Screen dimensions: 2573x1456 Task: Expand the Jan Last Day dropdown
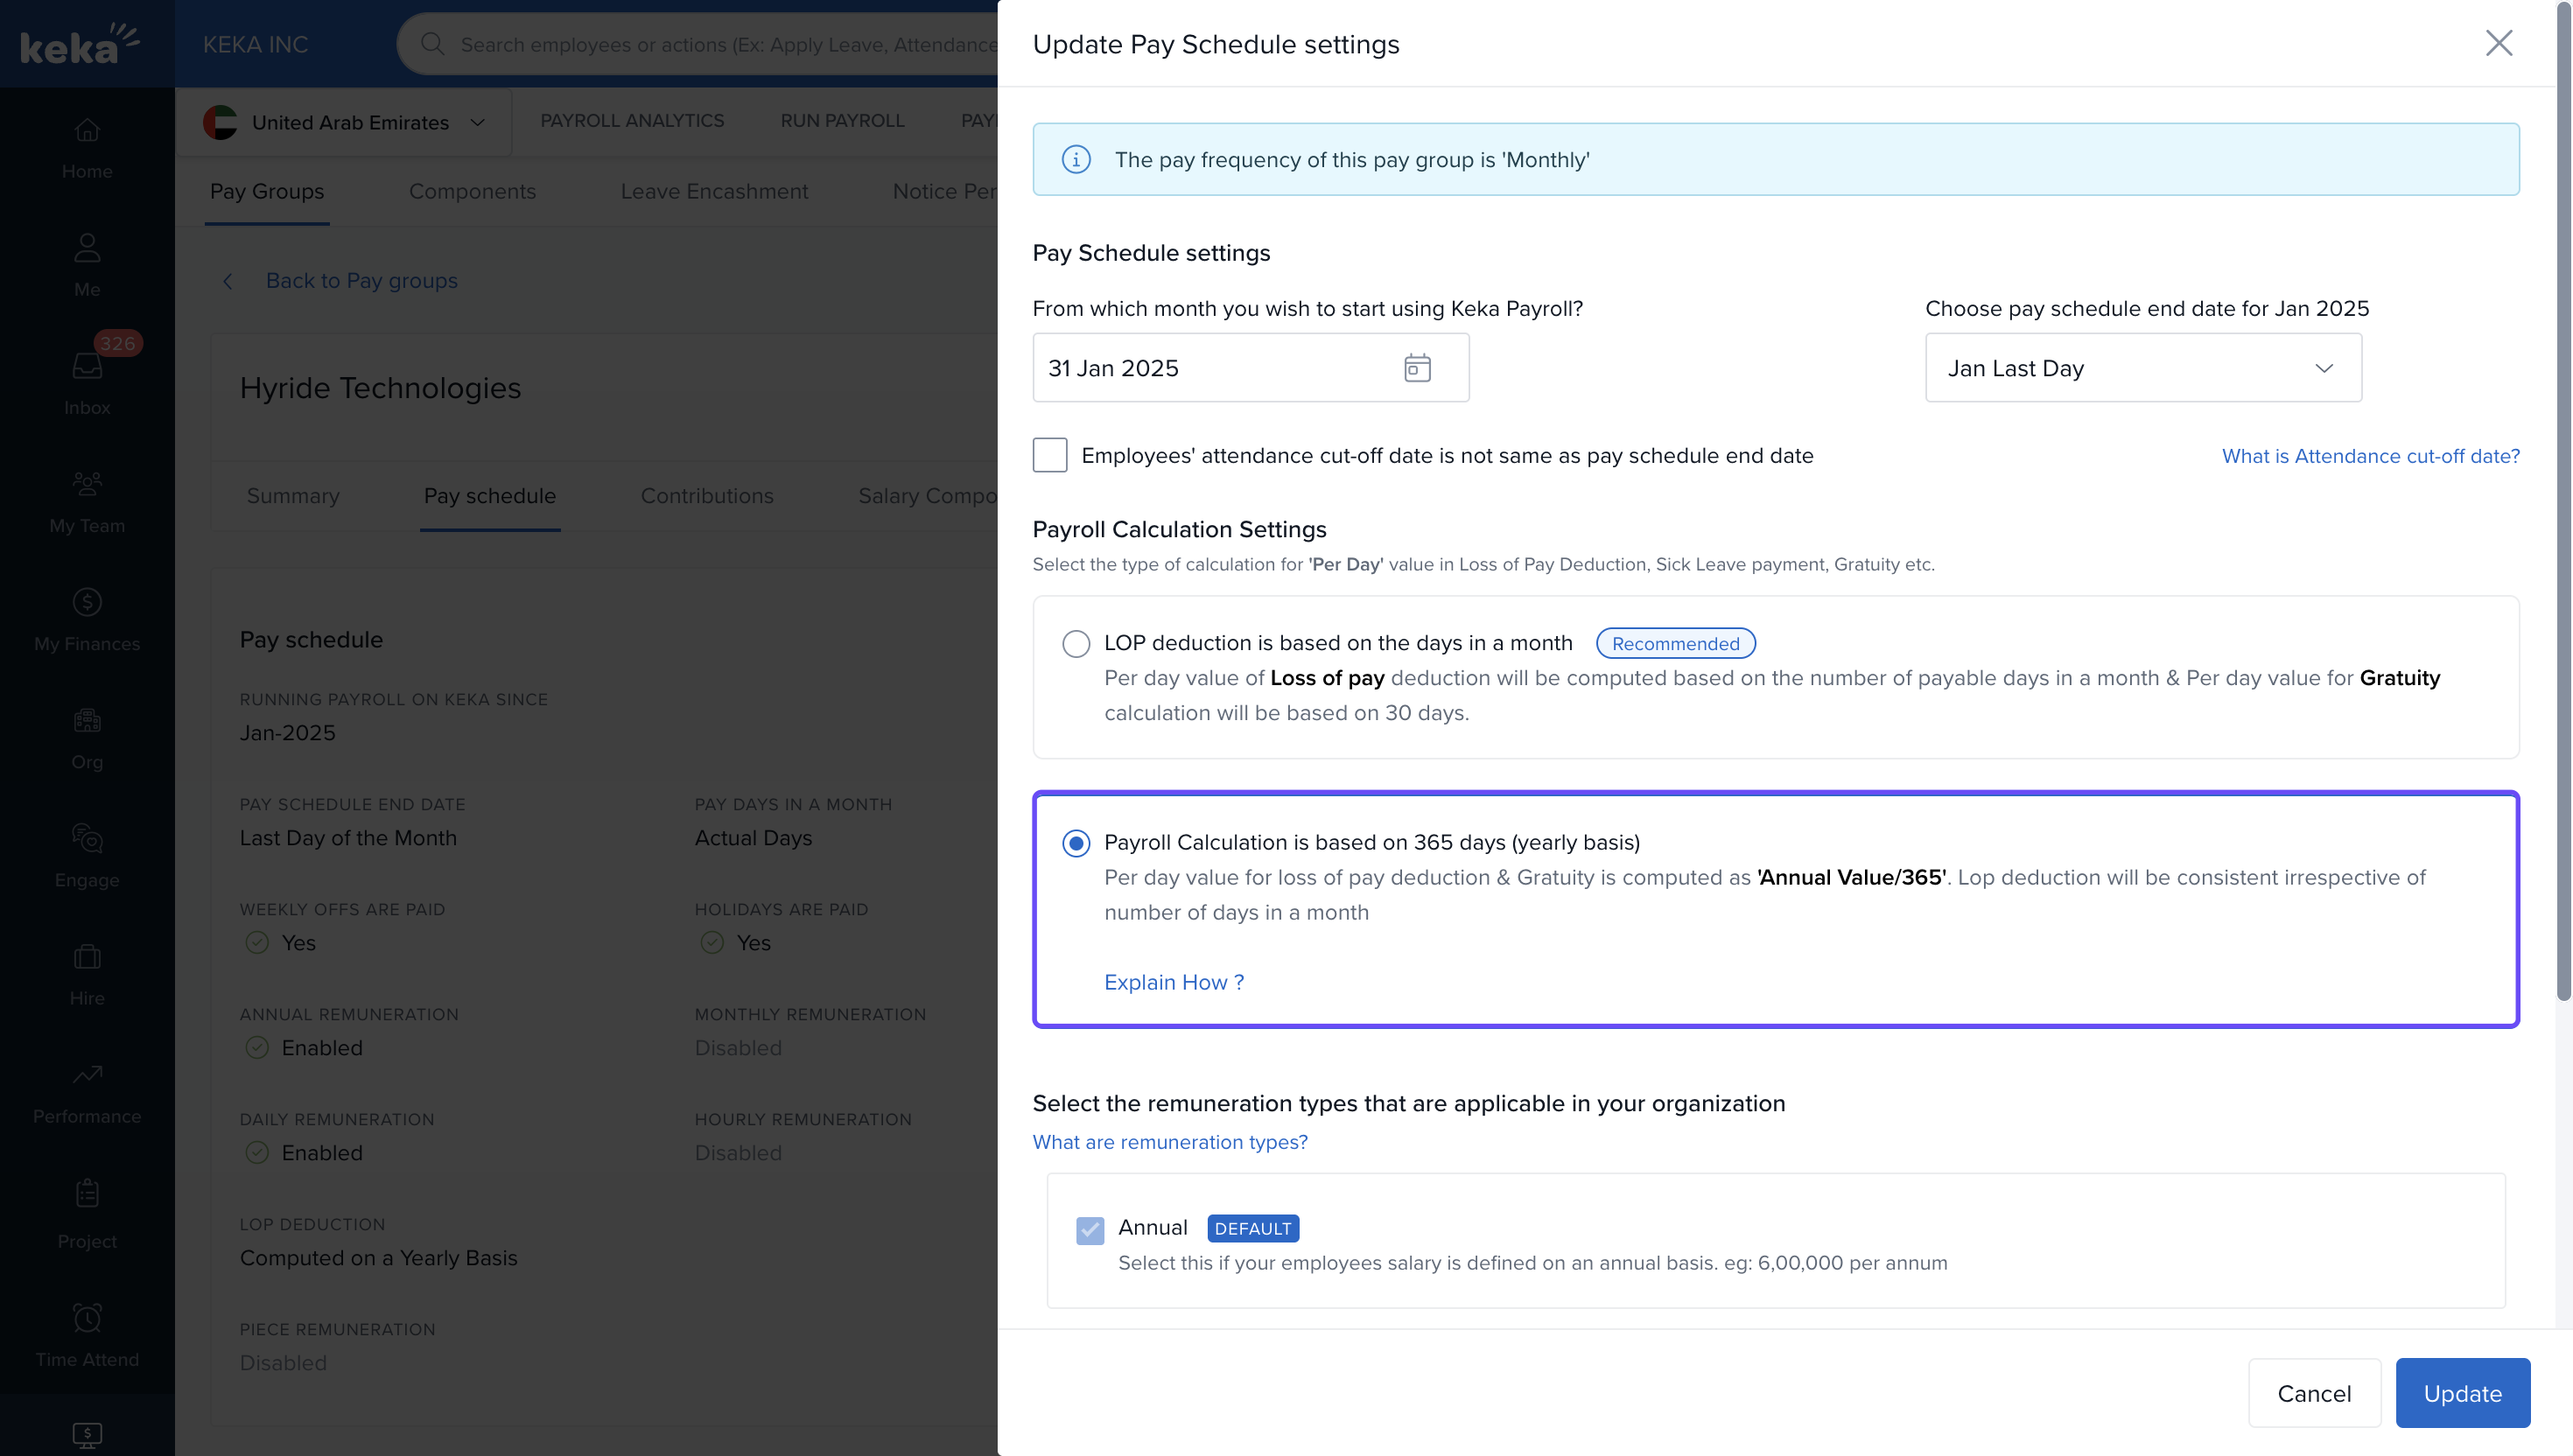coord(2143,368)
